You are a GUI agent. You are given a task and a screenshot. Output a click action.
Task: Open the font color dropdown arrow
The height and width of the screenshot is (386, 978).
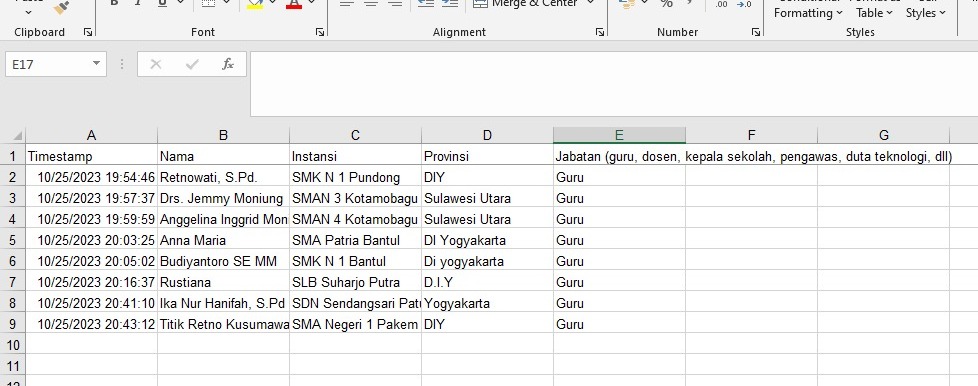311,3
